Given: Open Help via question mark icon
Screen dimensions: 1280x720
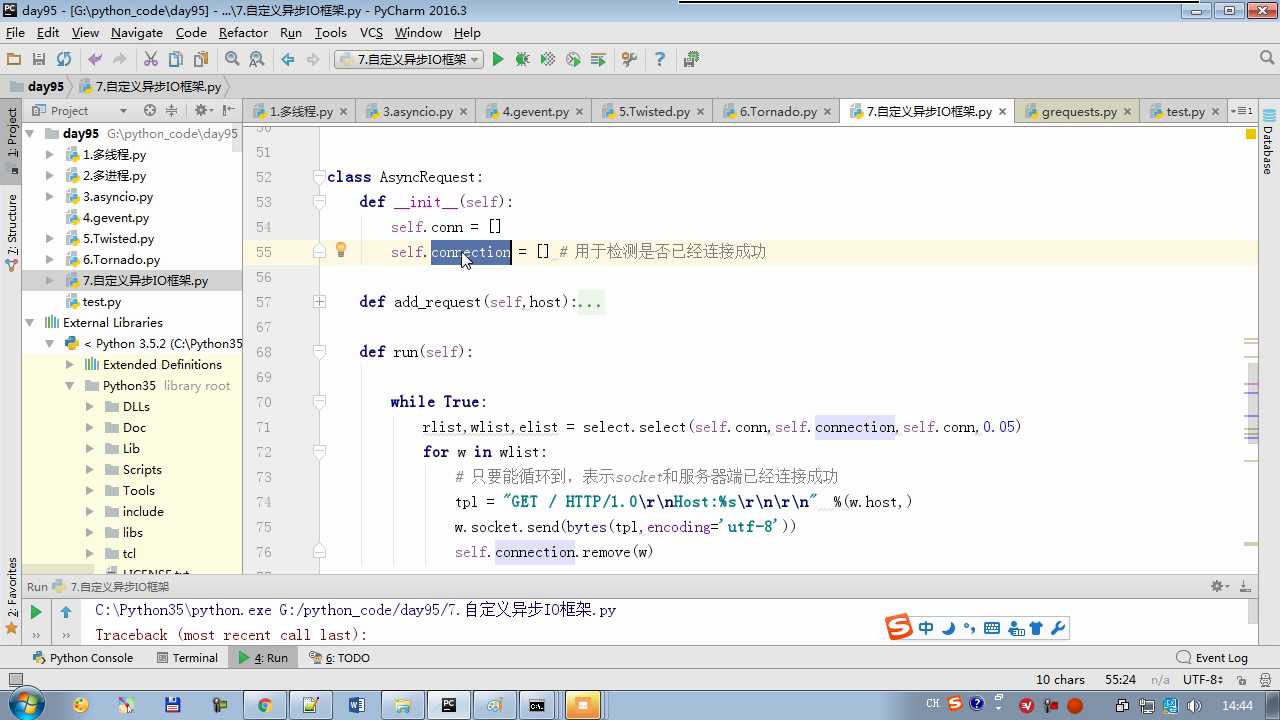Looking at the screenshot, I should click(660, 60).
